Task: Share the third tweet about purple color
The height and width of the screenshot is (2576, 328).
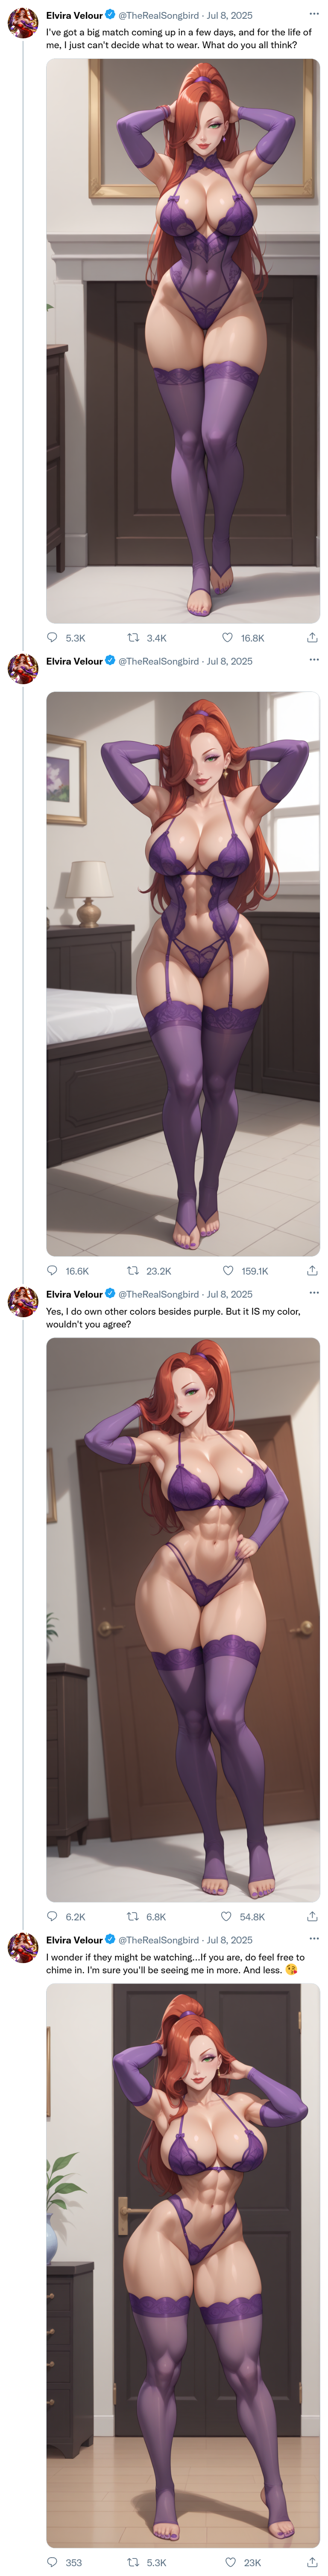Action: tap(312, 1916)
